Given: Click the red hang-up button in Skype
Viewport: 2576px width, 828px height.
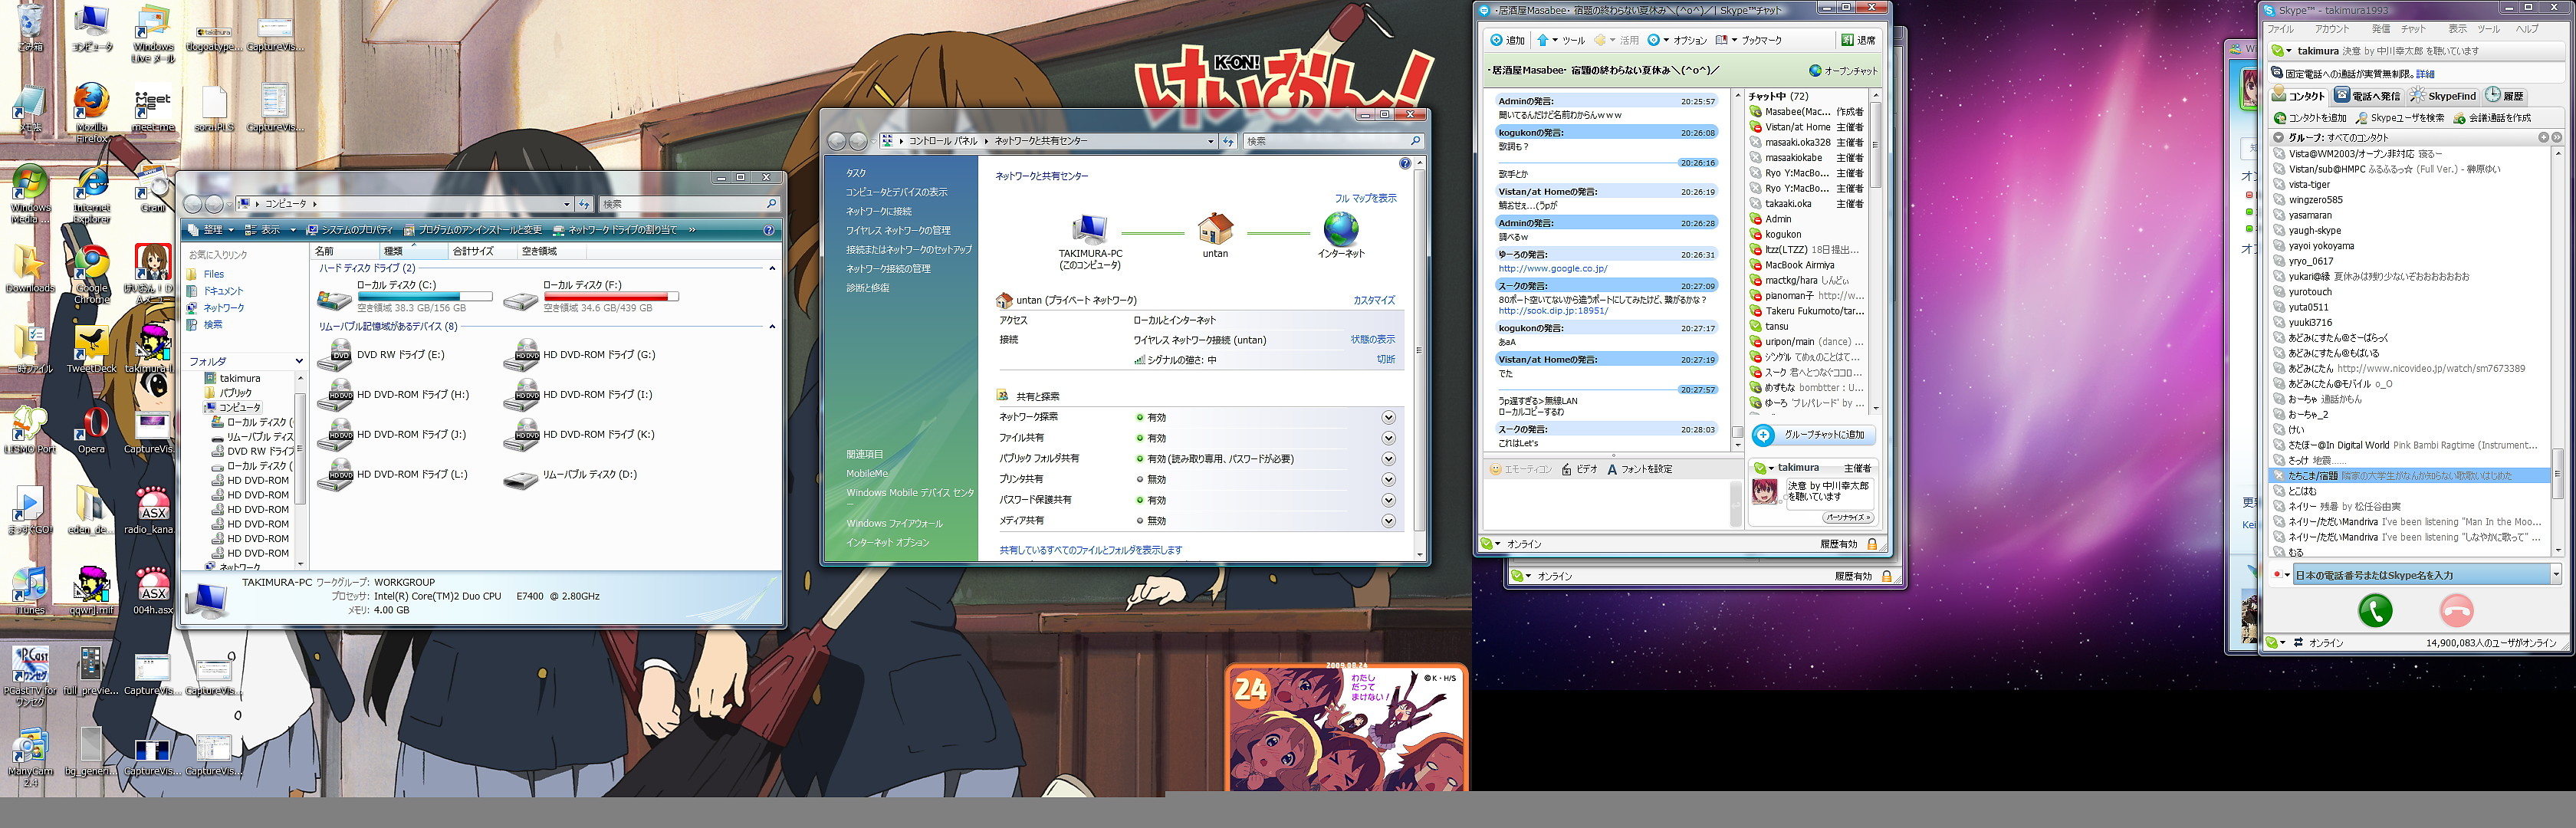Looking at the screenshot, I should 2456,610.
